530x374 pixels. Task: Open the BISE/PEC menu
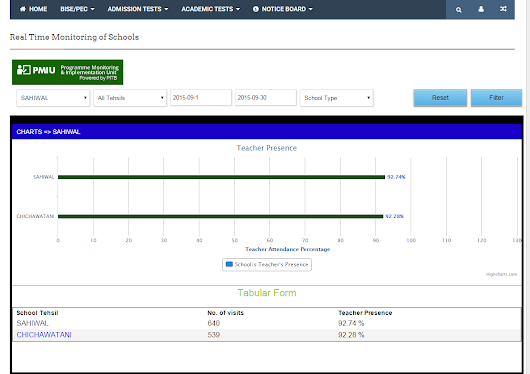pyautogui.click(x=77, y=9)
